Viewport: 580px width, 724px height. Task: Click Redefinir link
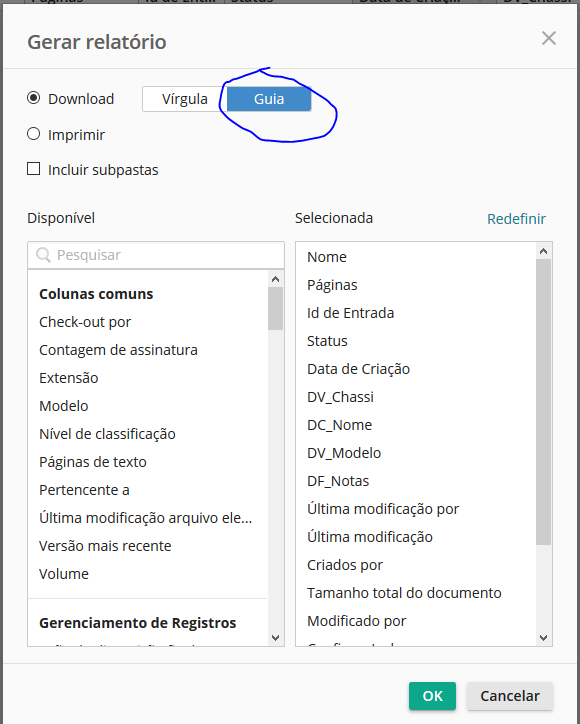(x=516, y=218)
